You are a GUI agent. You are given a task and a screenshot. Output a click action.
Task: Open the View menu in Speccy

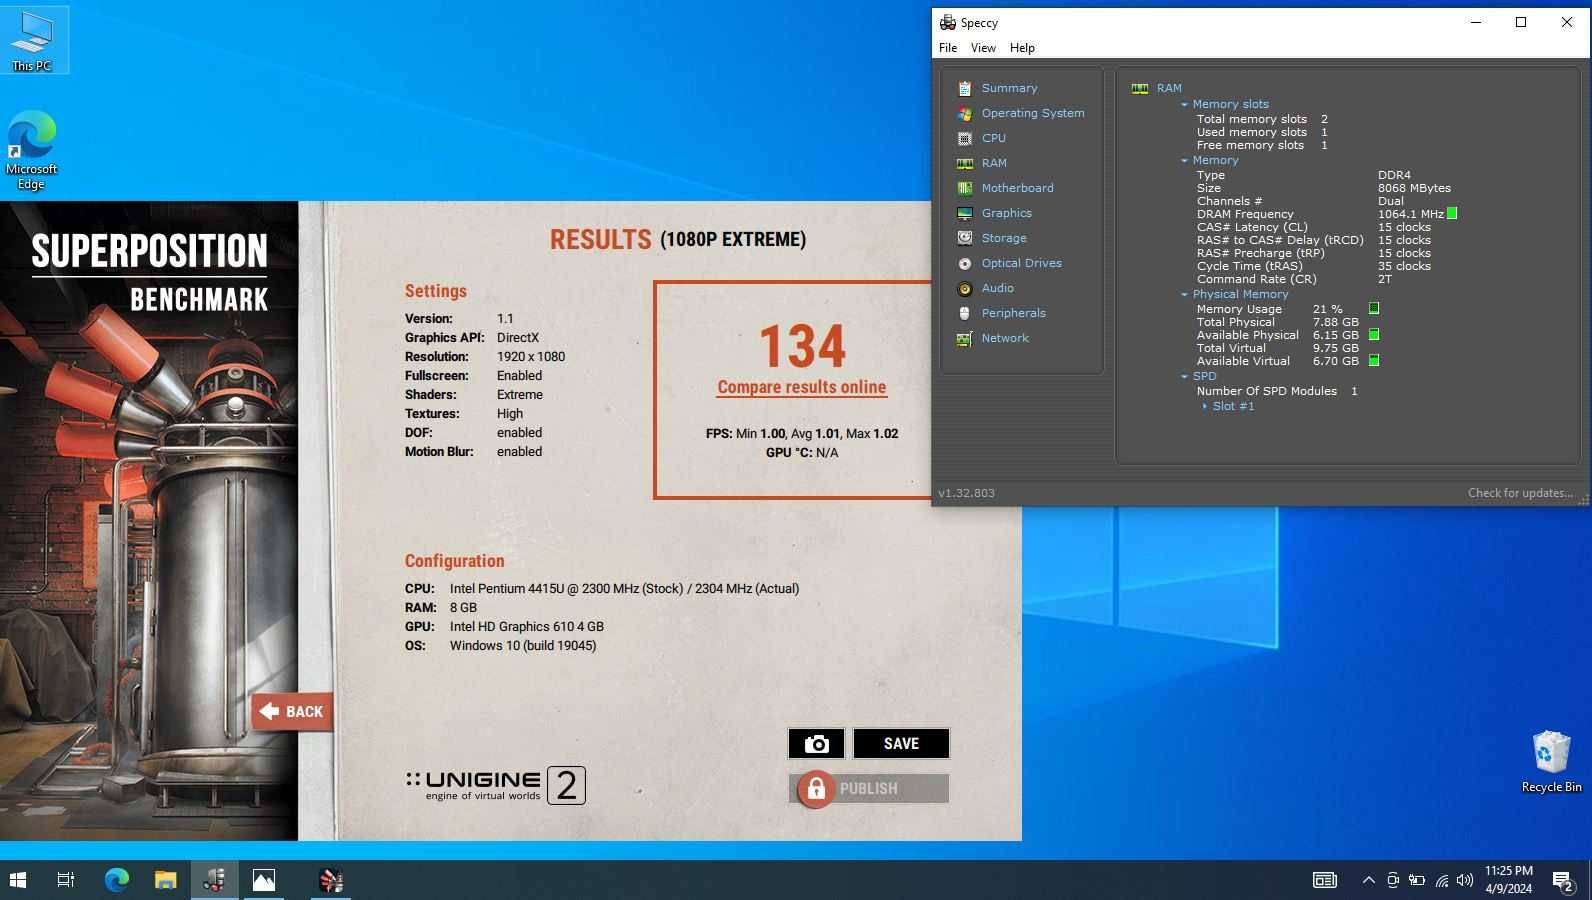pyautogui.click(x=983, y=47)
